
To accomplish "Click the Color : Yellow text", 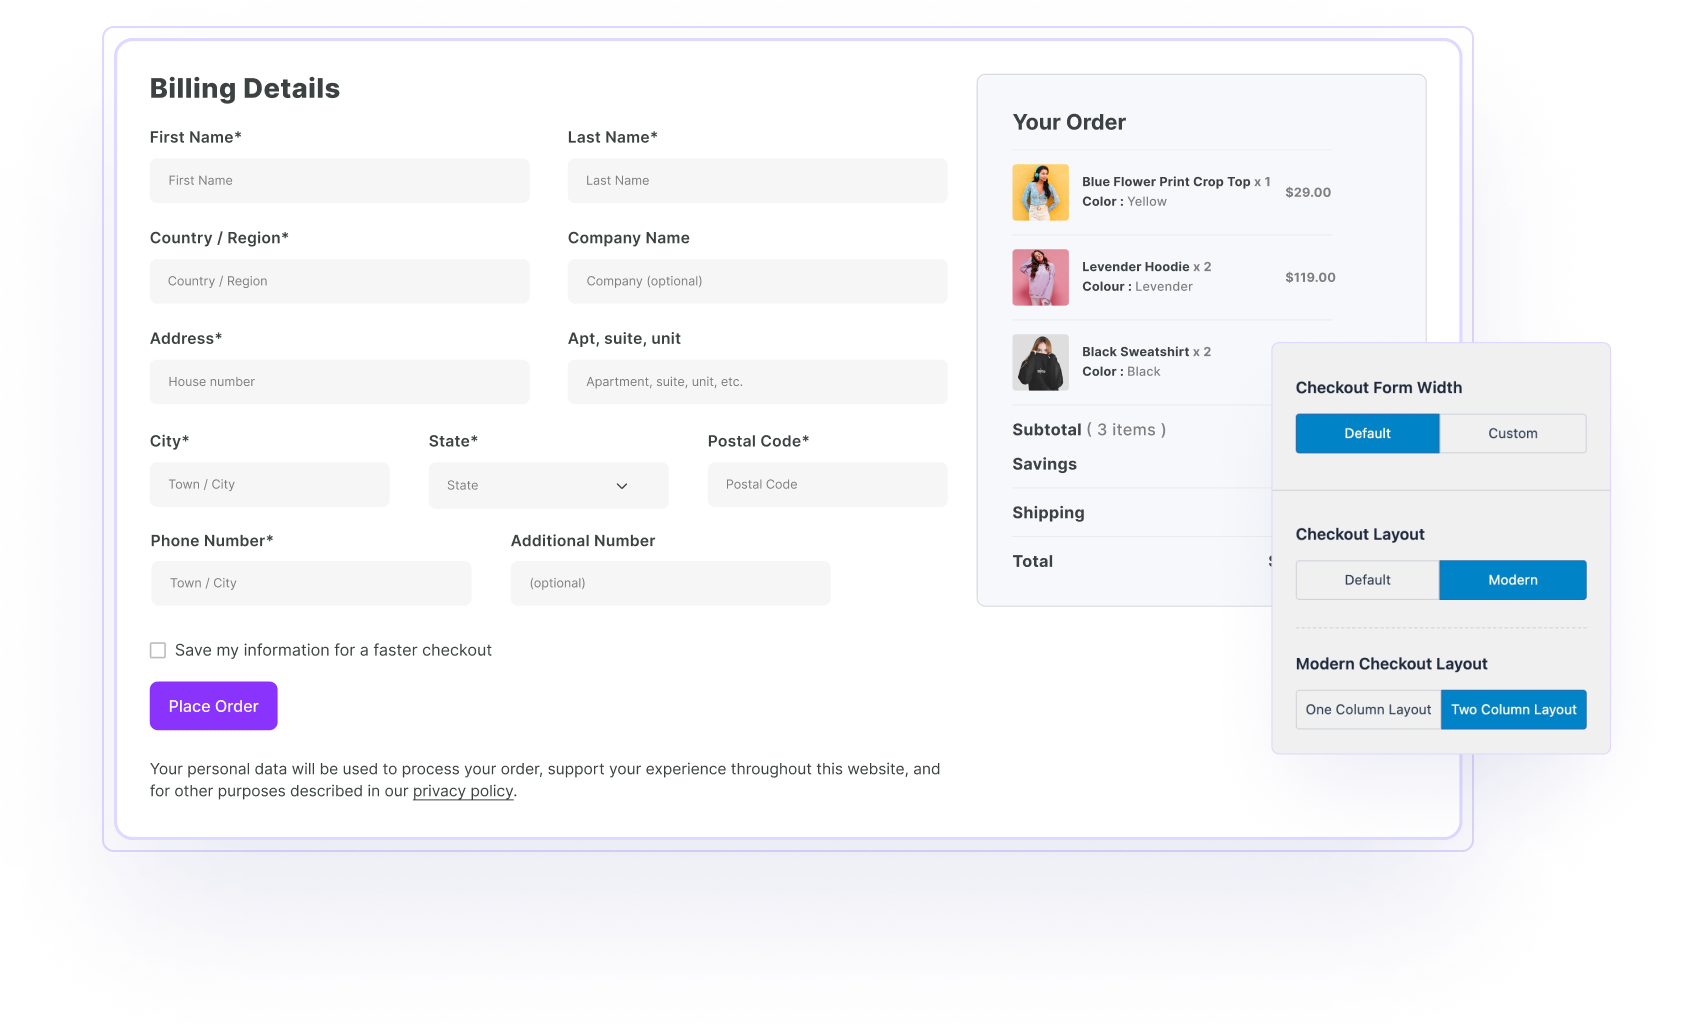I will coord(1124,202).
